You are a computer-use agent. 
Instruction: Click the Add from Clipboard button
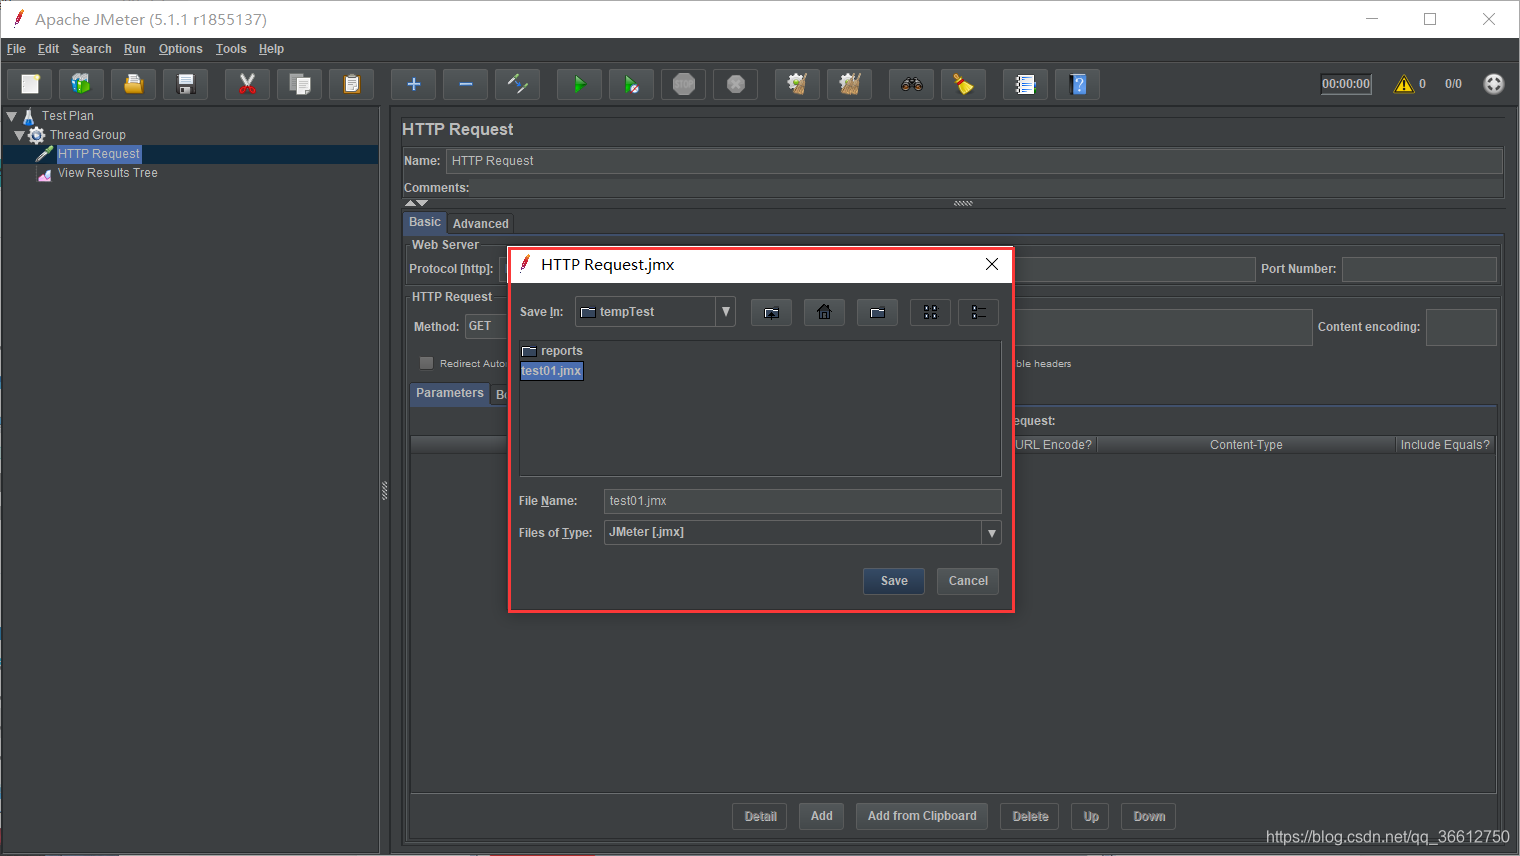[922, 816]
